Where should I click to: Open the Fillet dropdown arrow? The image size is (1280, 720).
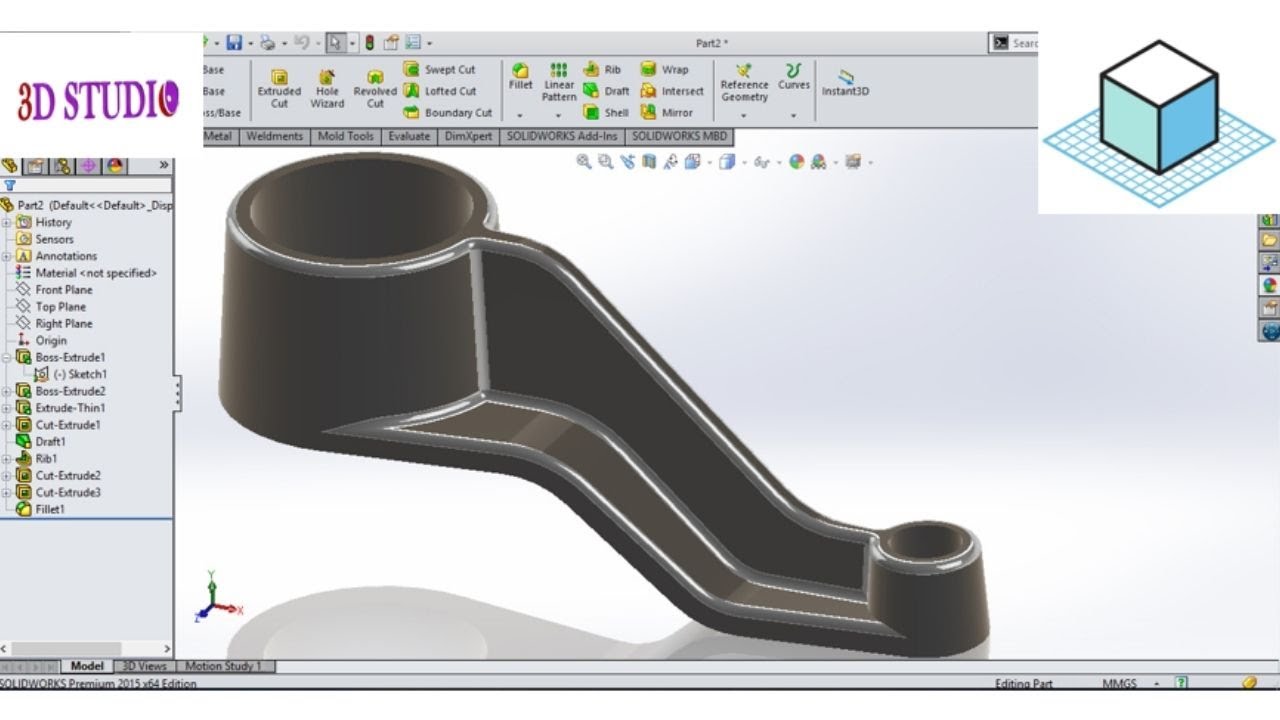tap(520, 115)
